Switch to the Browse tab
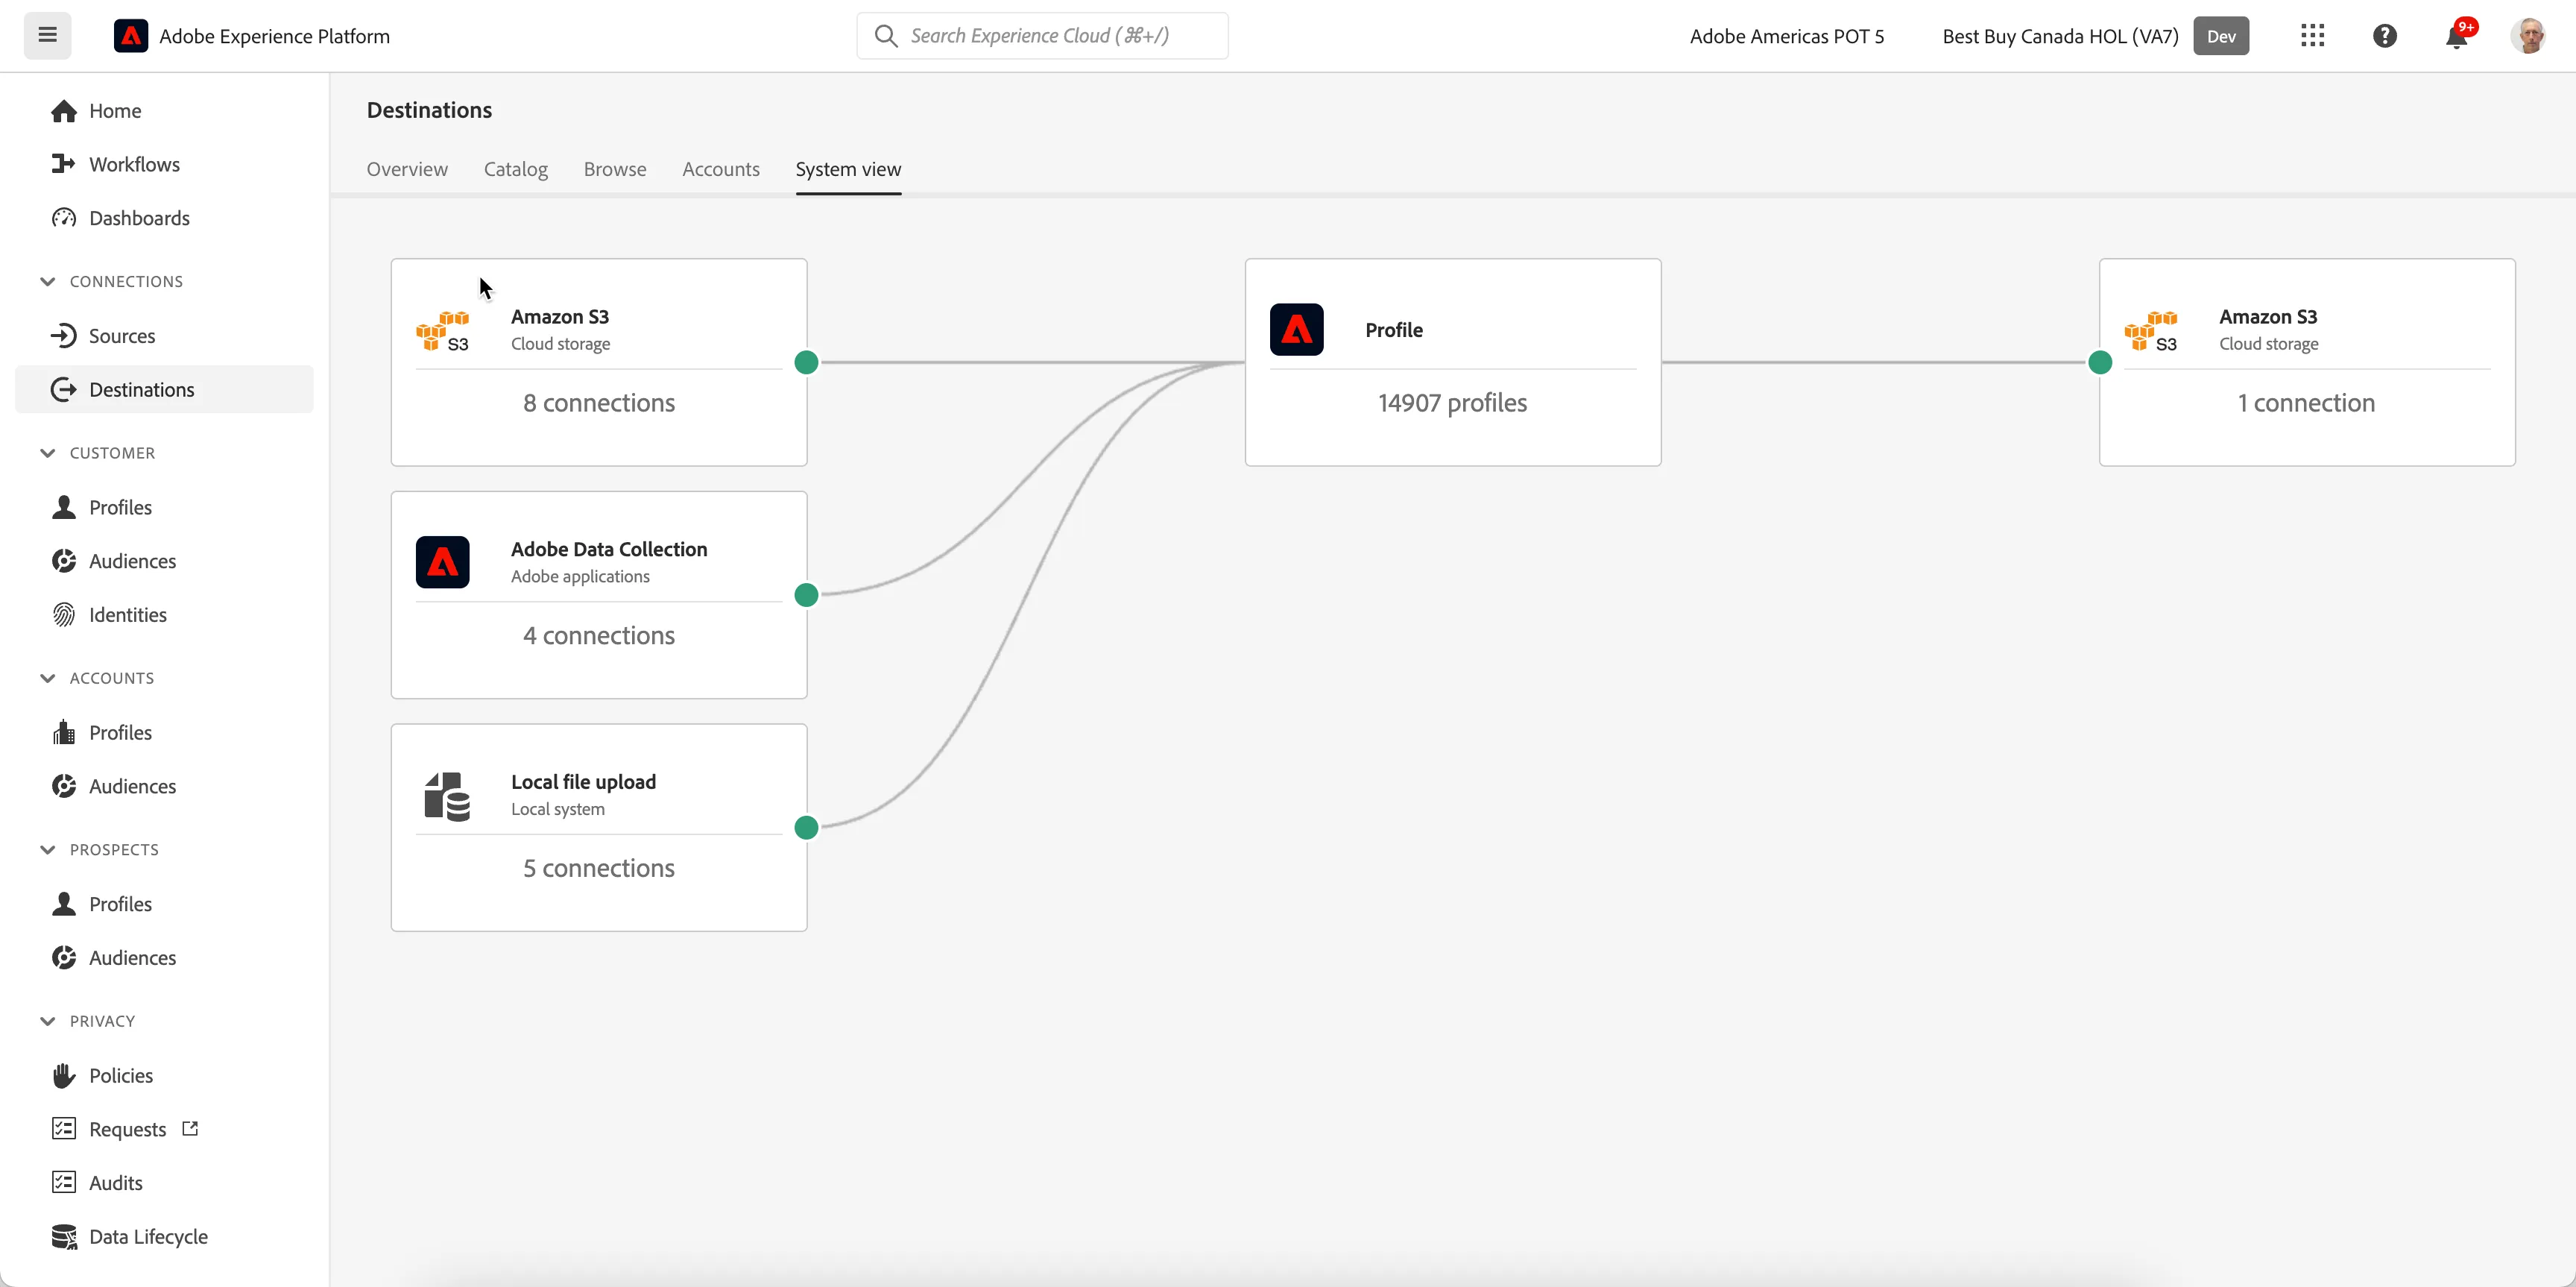Image resolution: width=2576 pixels, height=1287 pixels. pos(615,169)
